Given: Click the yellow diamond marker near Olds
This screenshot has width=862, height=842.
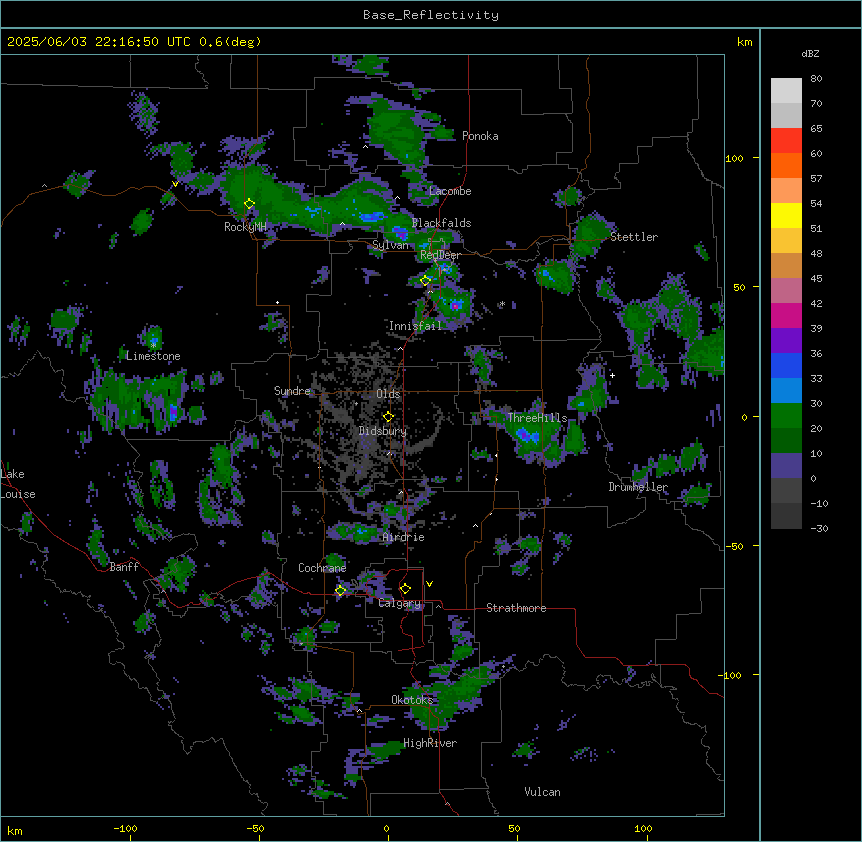Looking at the screenshot, I should 388,416.
